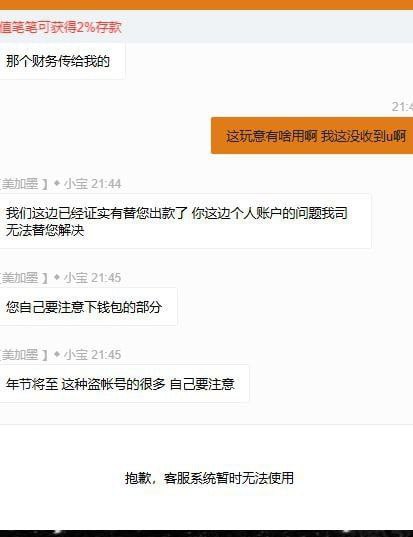Tap the red 可获得2%存款 promo banner
Image resolution: width=413 pixels, height=537 pixels.
[x=61, y=27]
